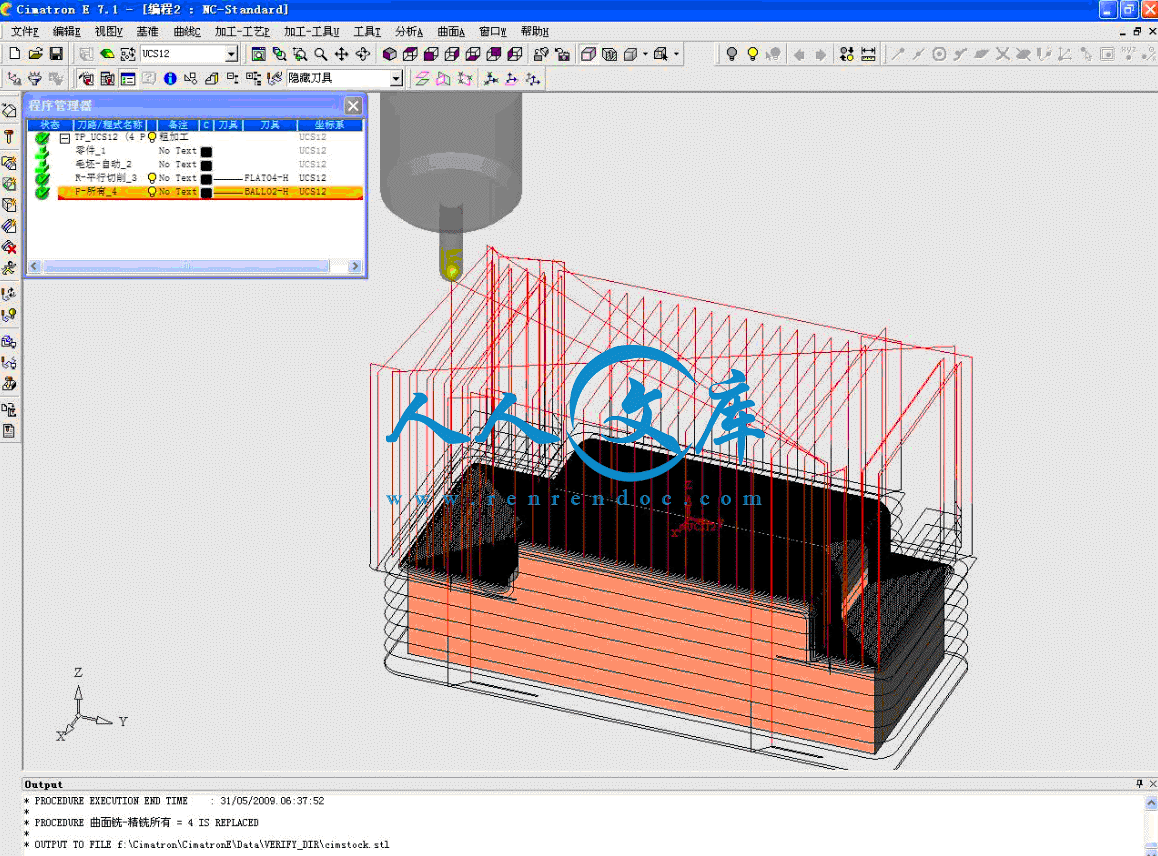Image resolution: width=1158 pixels, height=856 pixels.
Task: Click the Zoom Window icon
Action: (300, 54)
